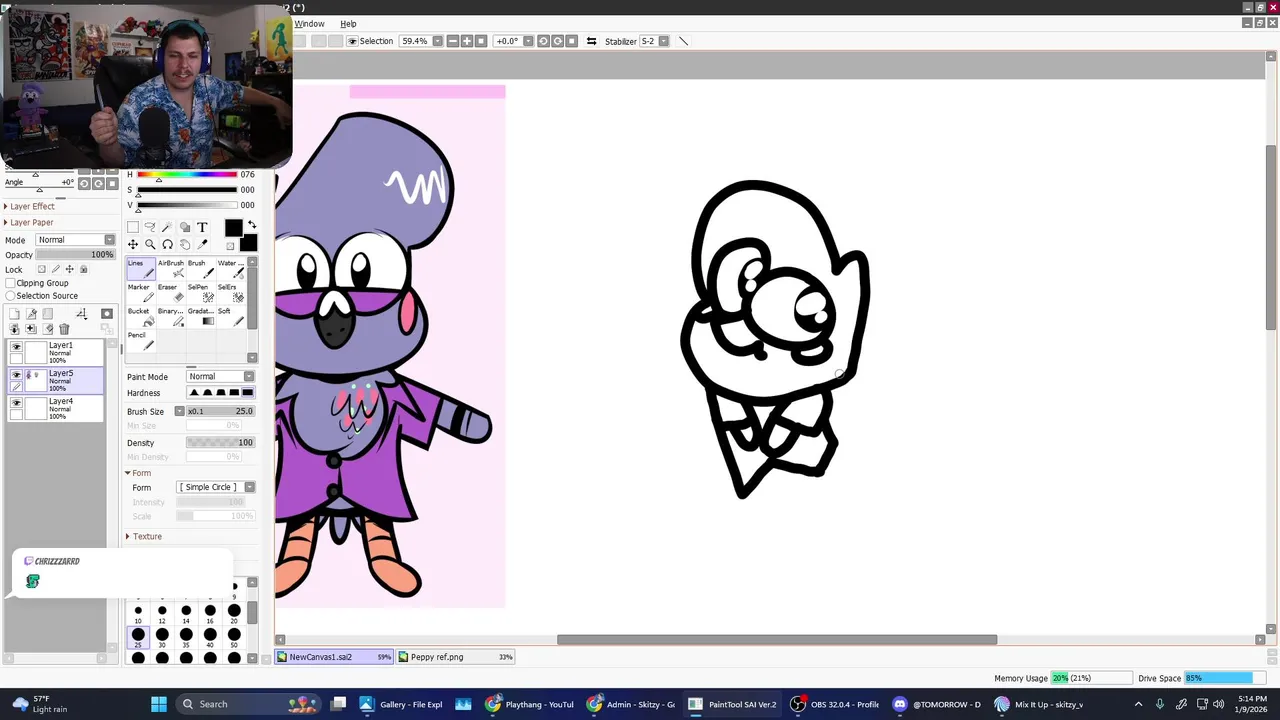The width and height of the screenshot is (1280, 720).
Task: Select the AirBrush tool
Action: [171, 269]
